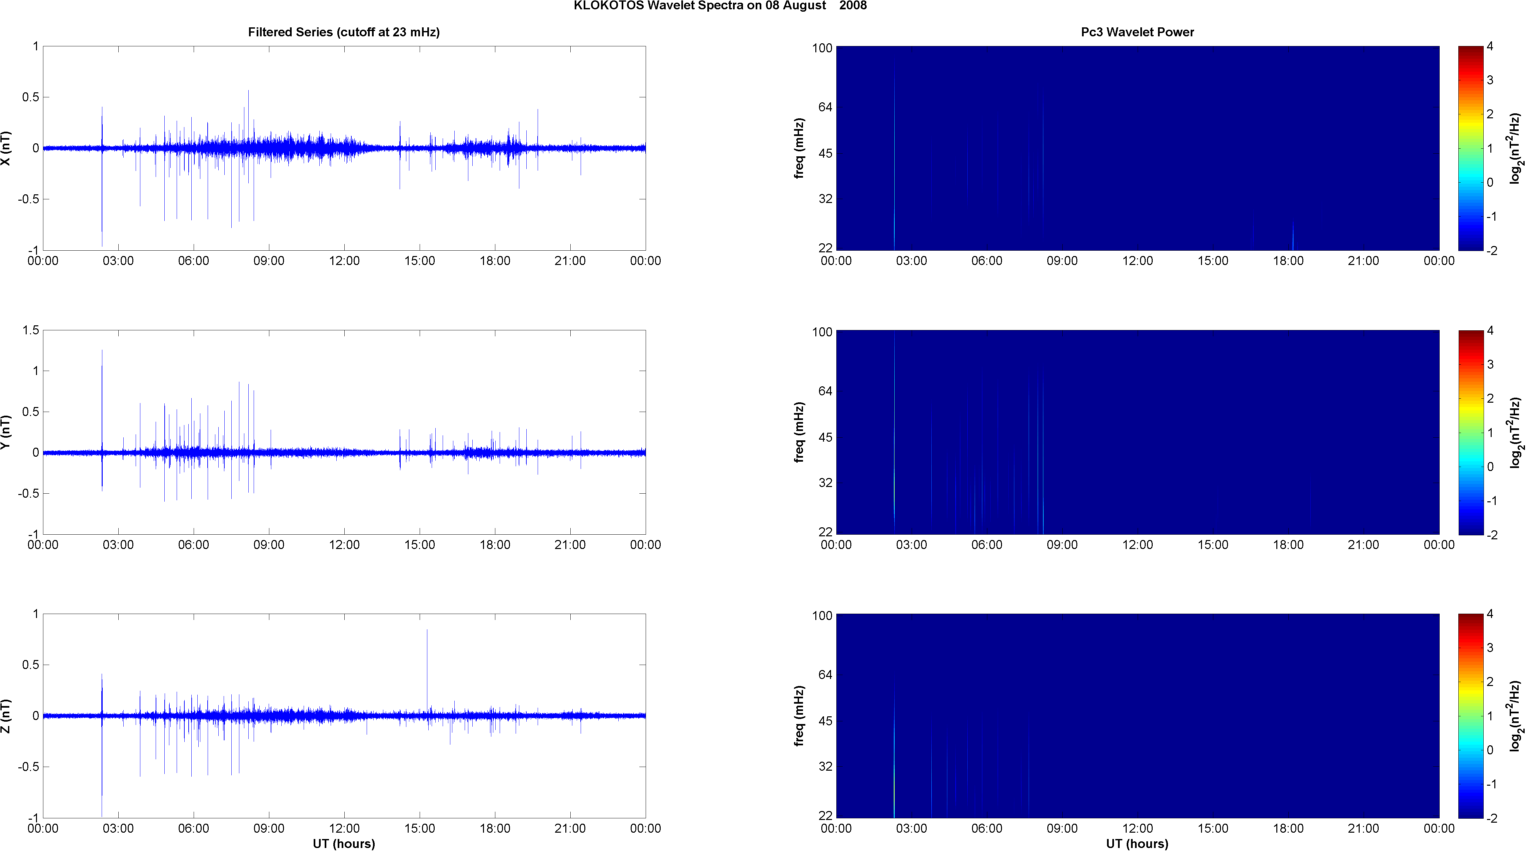This screenshot has width=1526, height=851.
Task: Click the 18:00 tick under Y spectrogram
Action: click(1288, 545)
